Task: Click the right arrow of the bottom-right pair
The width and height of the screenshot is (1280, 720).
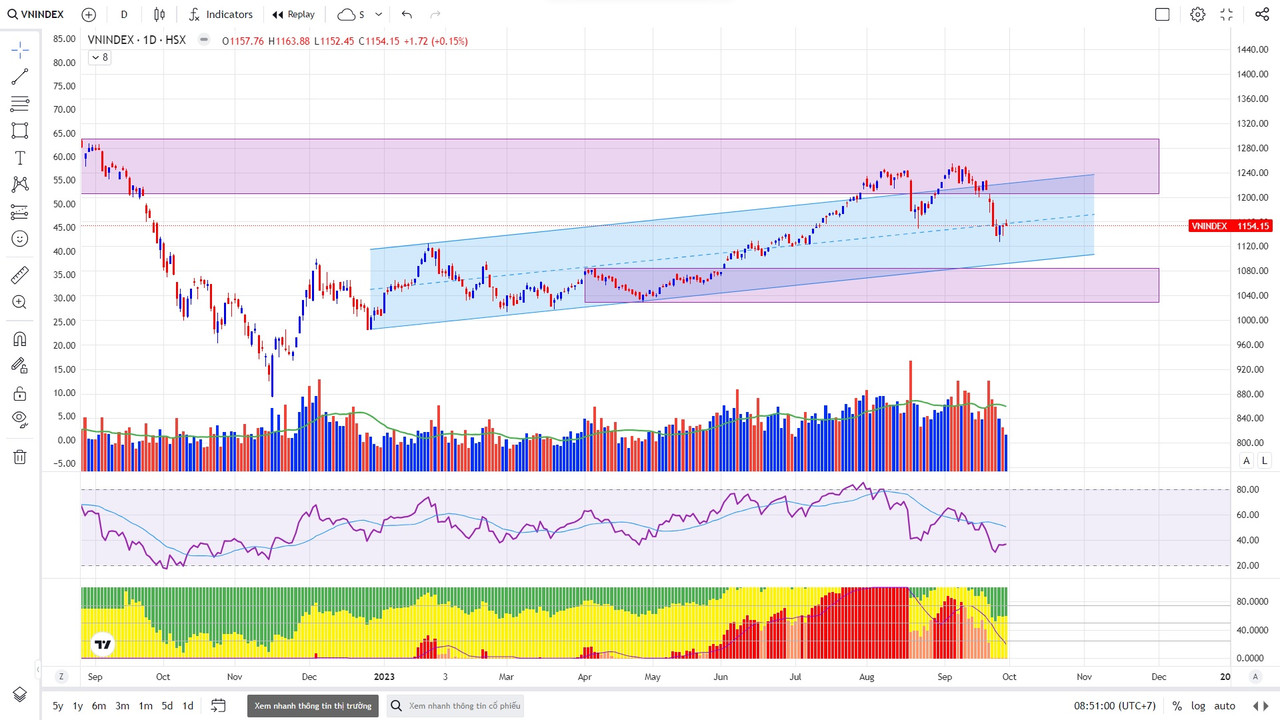Action: pos(1268,706)
